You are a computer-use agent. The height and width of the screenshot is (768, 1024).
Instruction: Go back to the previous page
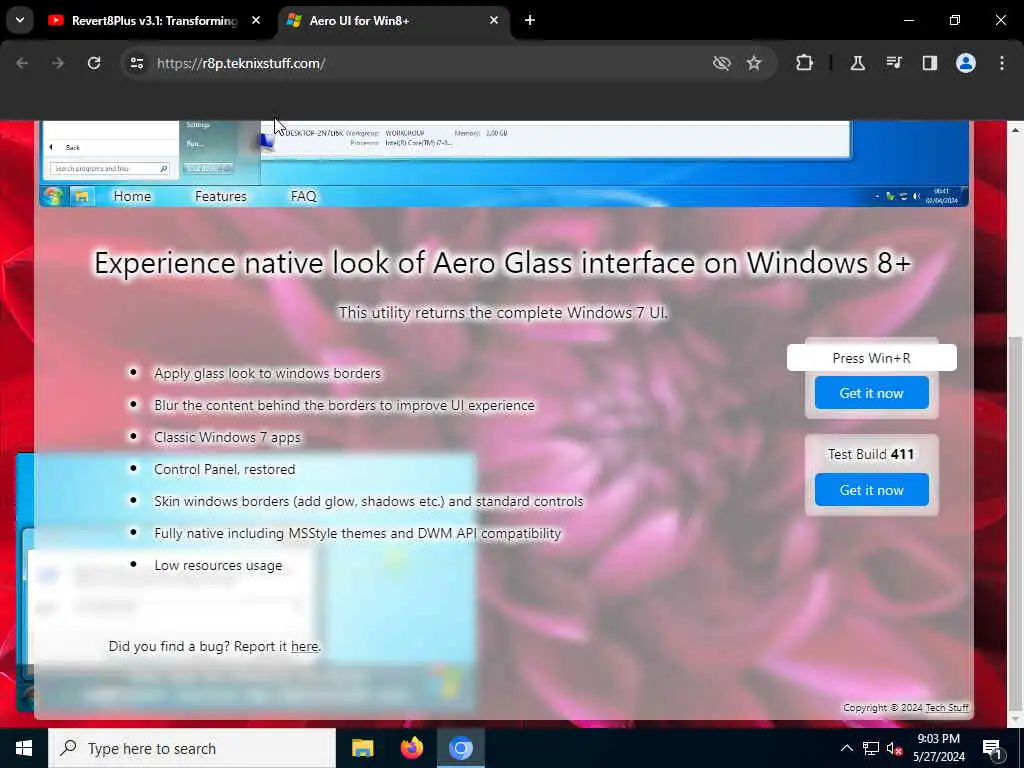(x=22, y=63)
